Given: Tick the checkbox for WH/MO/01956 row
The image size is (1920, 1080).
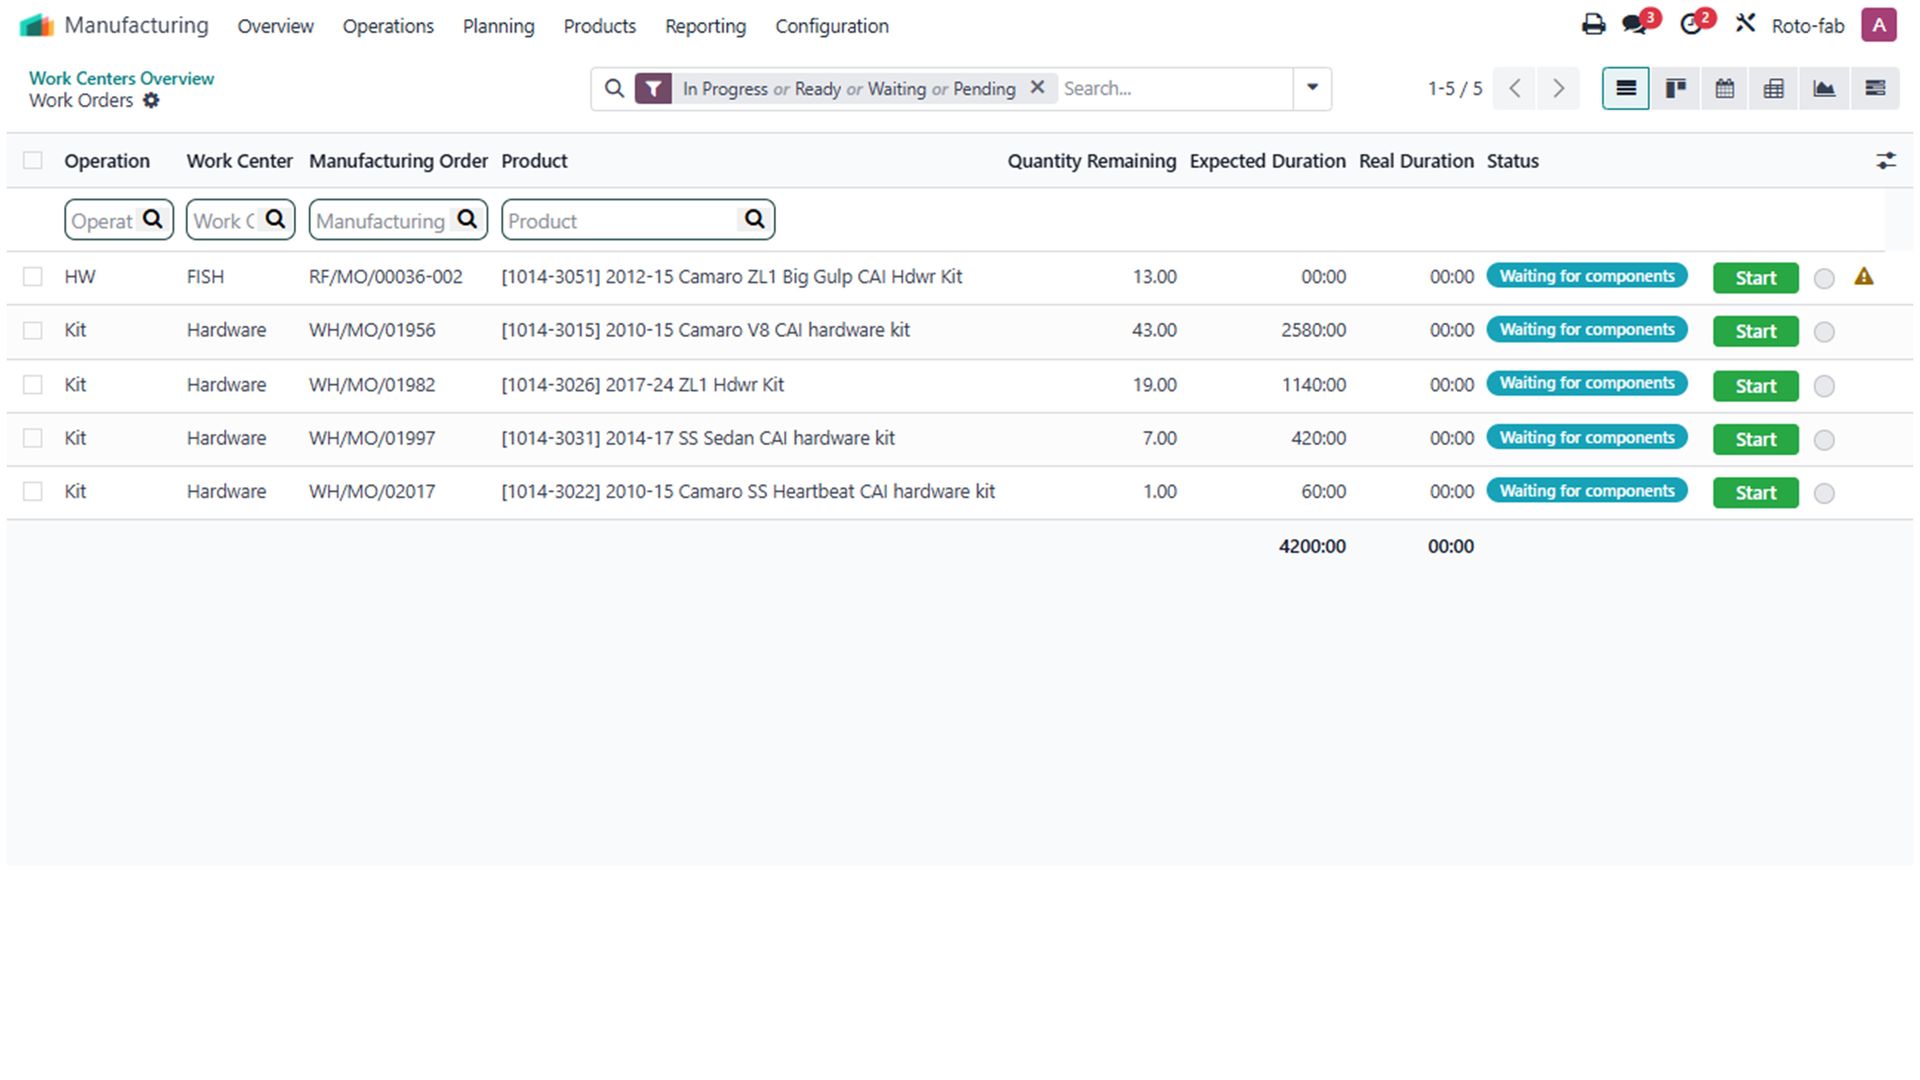Looking at the screenshot, I should click(33, 331).
